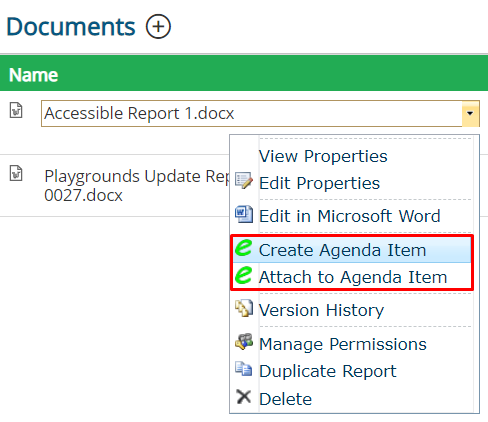Select Attach to Agenda Item
The width and height of the screenshot is (488, 422).
[x=353, y=277]
